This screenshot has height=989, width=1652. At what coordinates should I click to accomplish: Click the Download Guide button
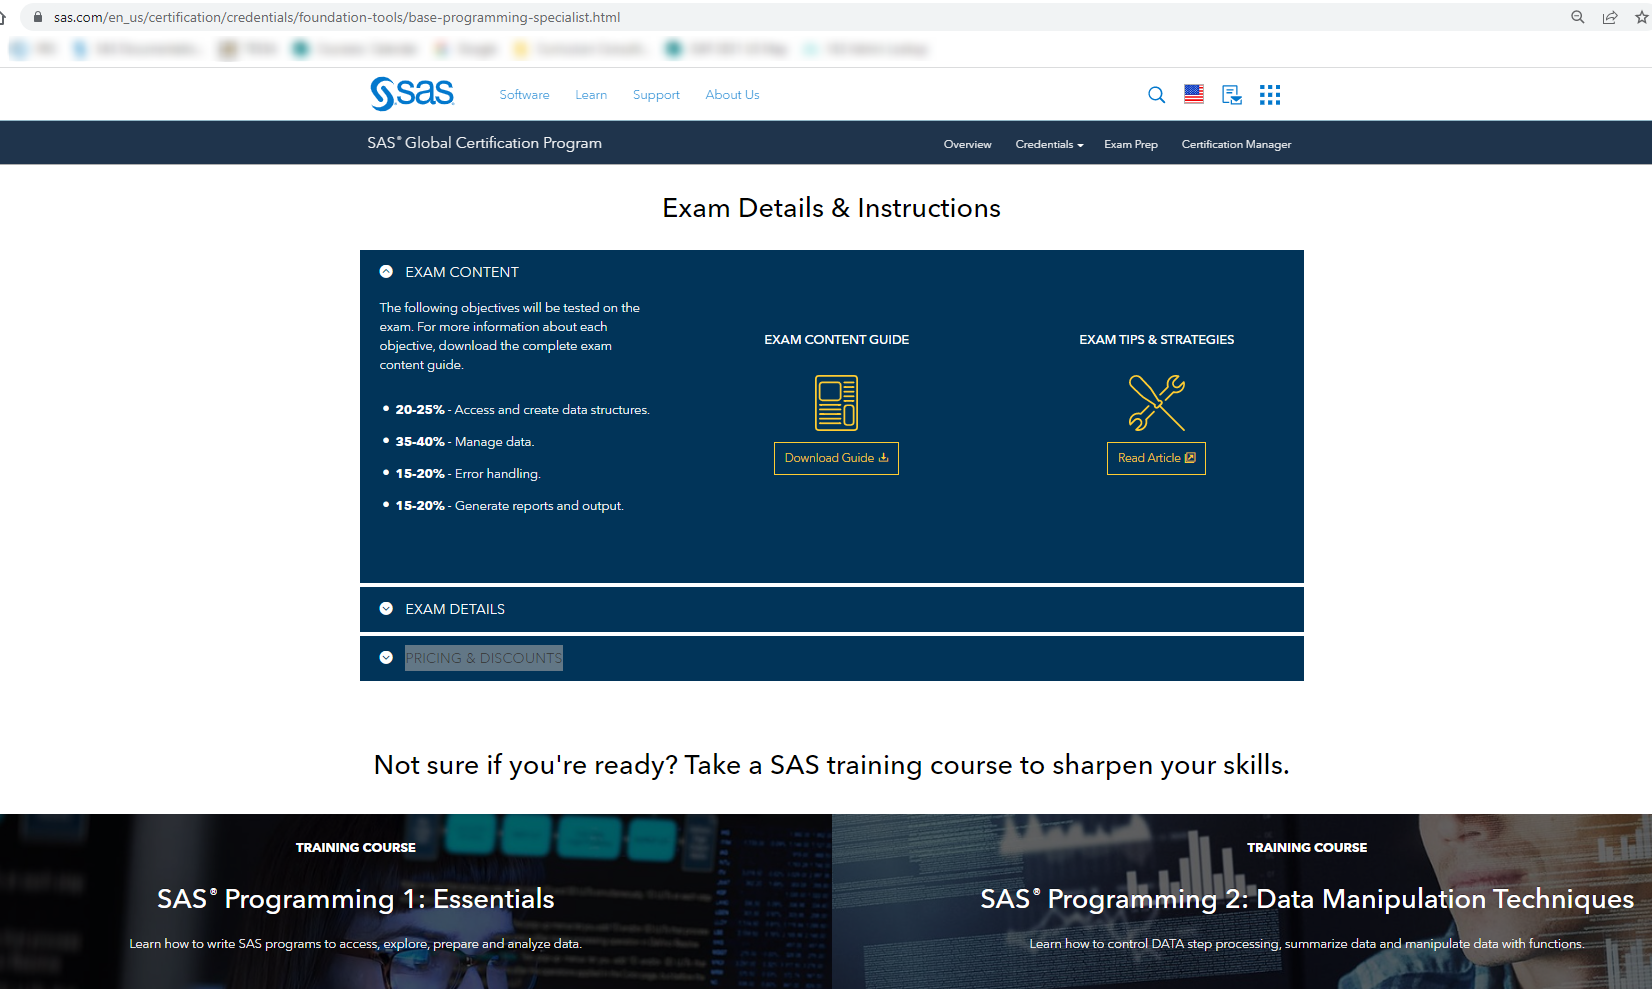836,458
